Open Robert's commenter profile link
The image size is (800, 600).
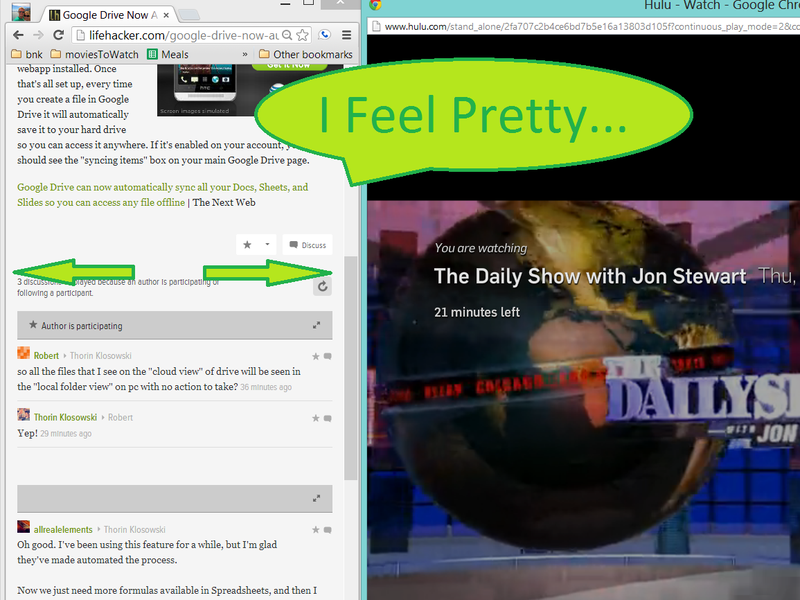[x=46, y=356]
